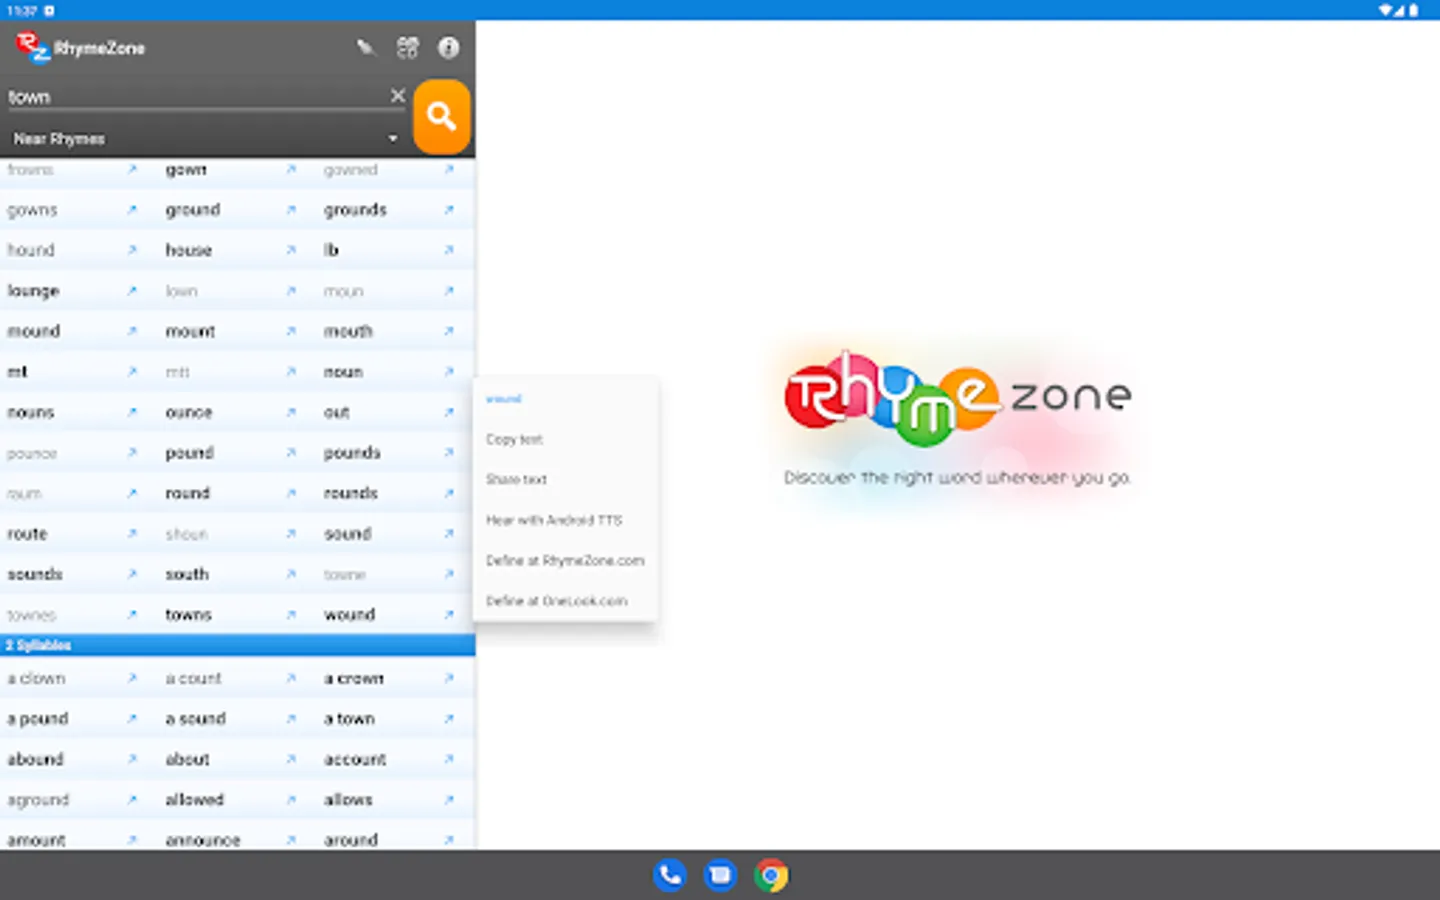1440x900 pixels.
Task: Select 'Share text' in the popup menu
Action: 516,479
